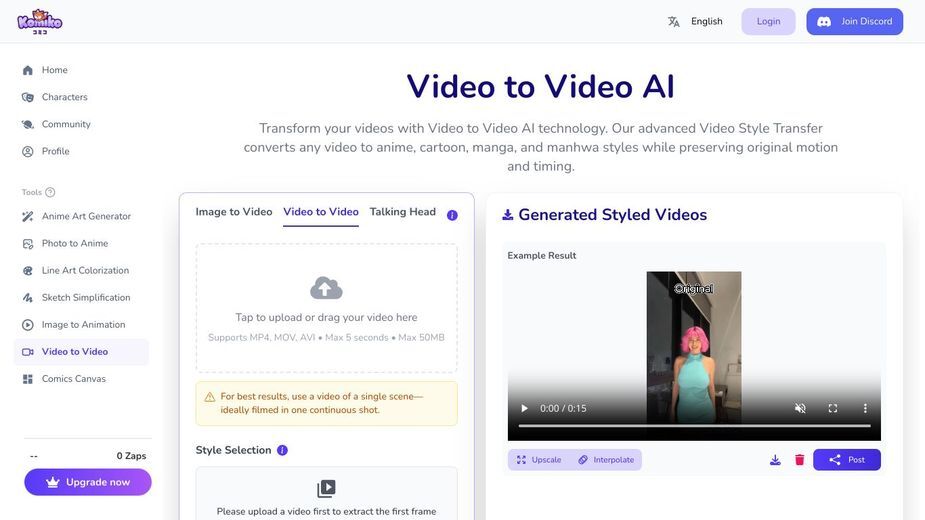Click the Upscale button
The image size is (925, 520).
539,460
